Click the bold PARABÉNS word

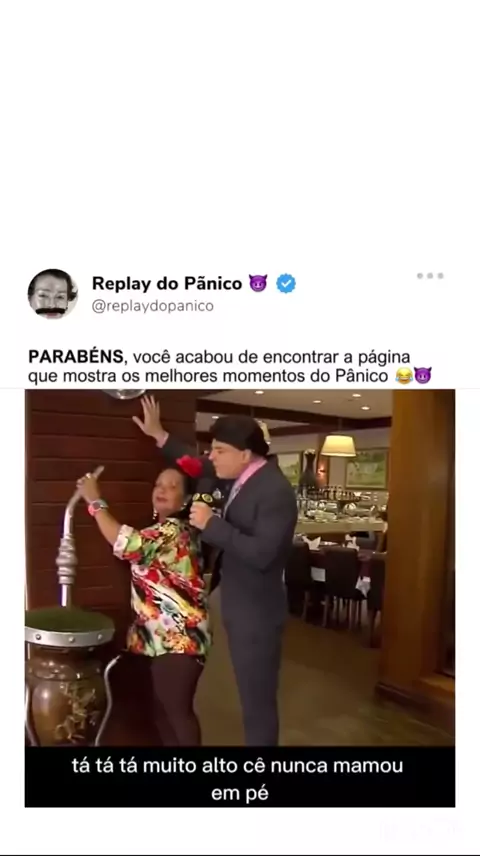coord(76,356)
